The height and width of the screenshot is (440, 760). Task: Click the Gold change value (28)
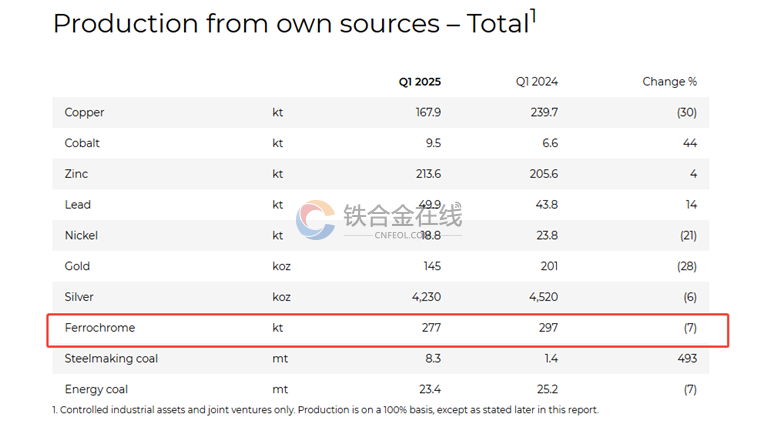click(687, 267)
